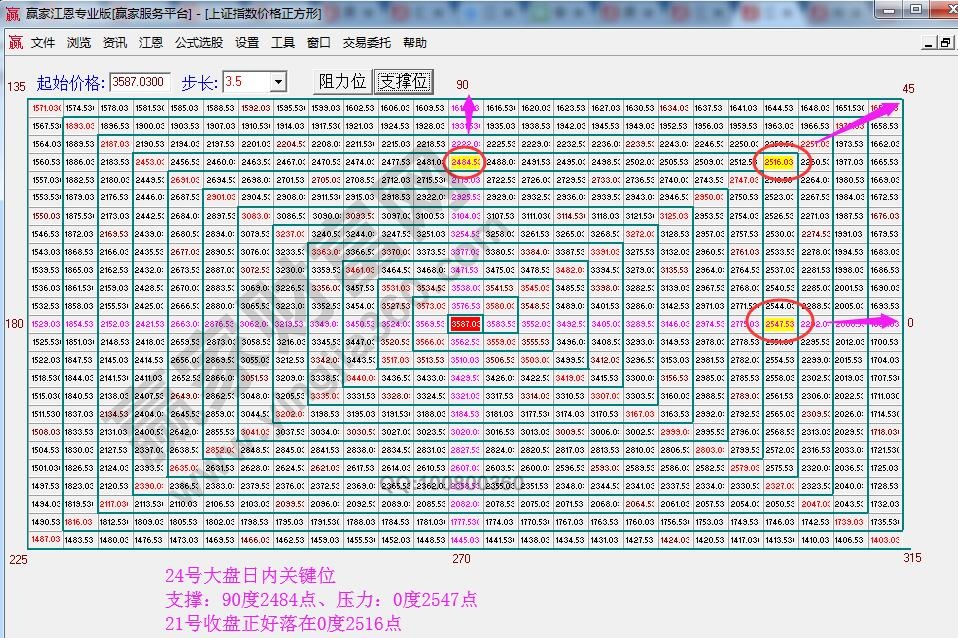Viewport: 958px width, 638px height.
Task: Open the 文件 menu
Action: [42, 42]
